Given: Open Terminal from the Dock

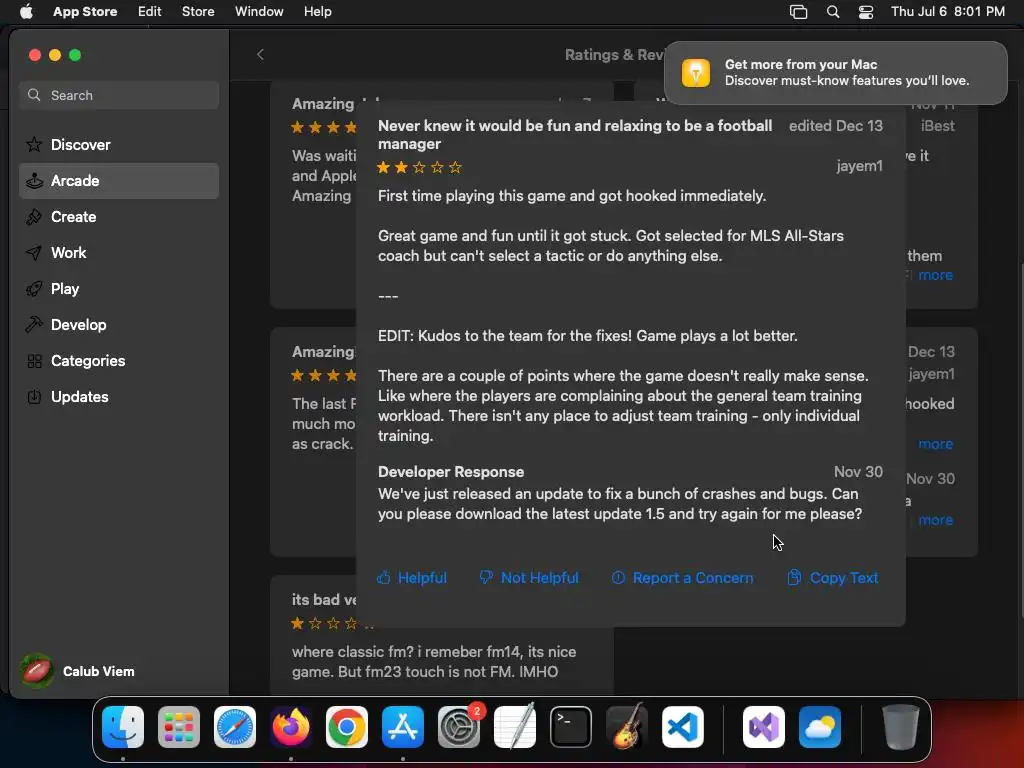Looking at the screenshot, I should pos(571,727).
